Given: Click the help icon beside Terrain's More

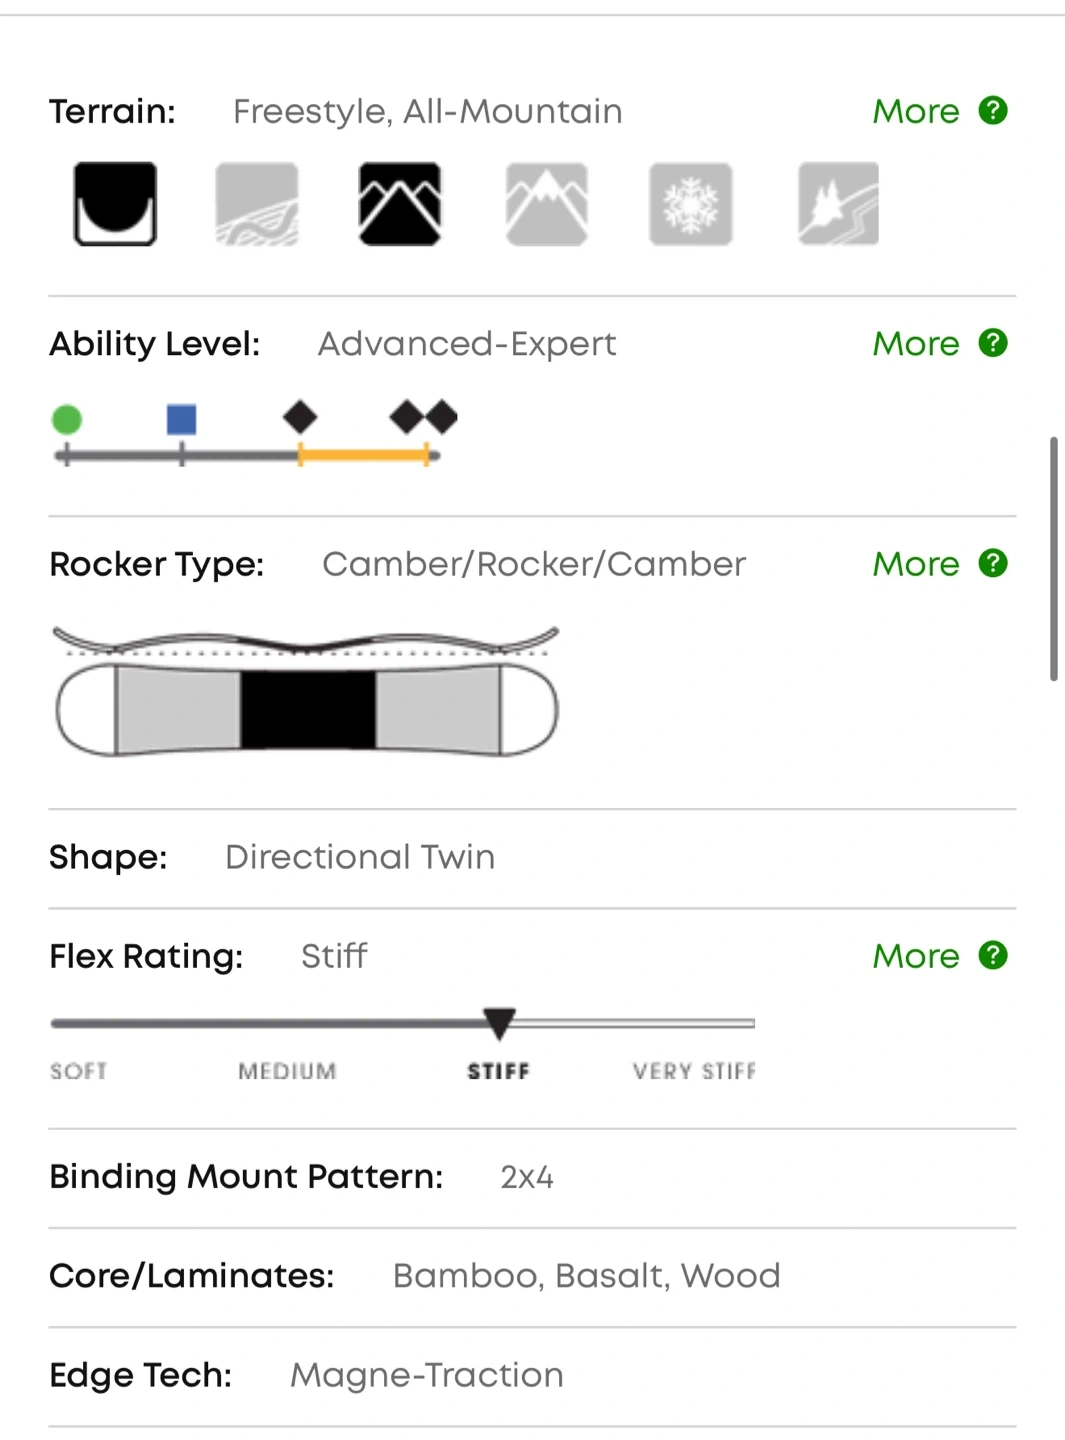Looking at the screenshot, I should [993, 110].
